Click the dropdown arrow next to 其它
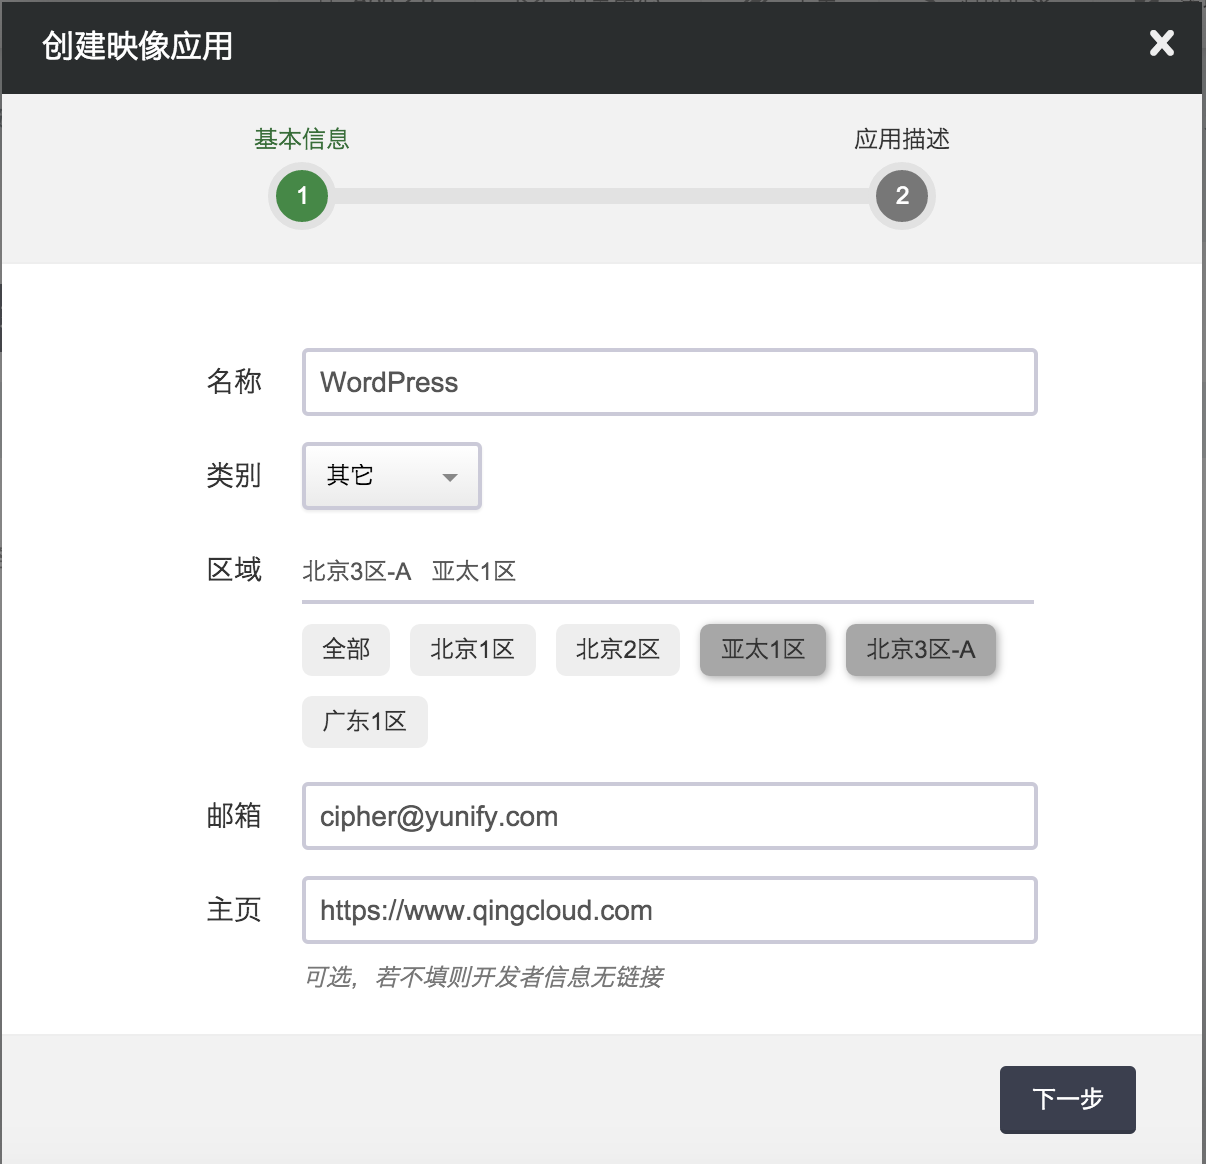Viewport: 1206px width, 1164px height. click(452, 478)
